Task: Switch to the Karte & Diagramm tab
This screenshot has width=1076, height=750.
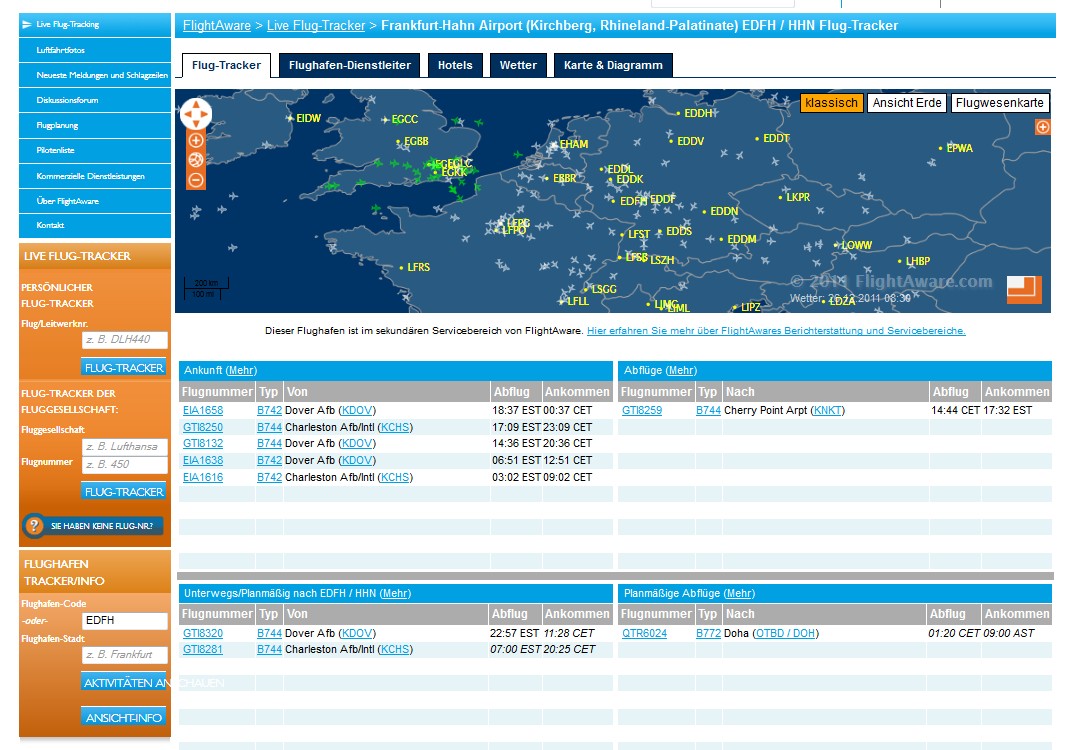Action: click(613, 66)
